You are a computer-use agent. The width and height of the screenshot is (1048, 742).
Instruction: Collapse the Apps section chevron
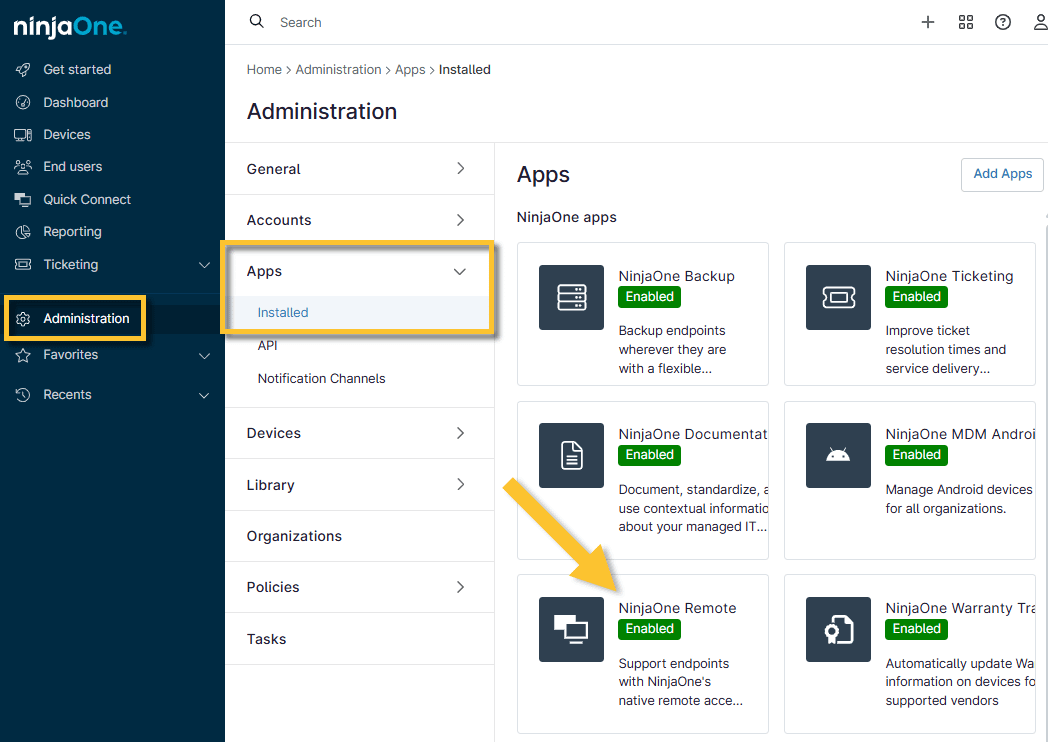(x=460, y=271)
